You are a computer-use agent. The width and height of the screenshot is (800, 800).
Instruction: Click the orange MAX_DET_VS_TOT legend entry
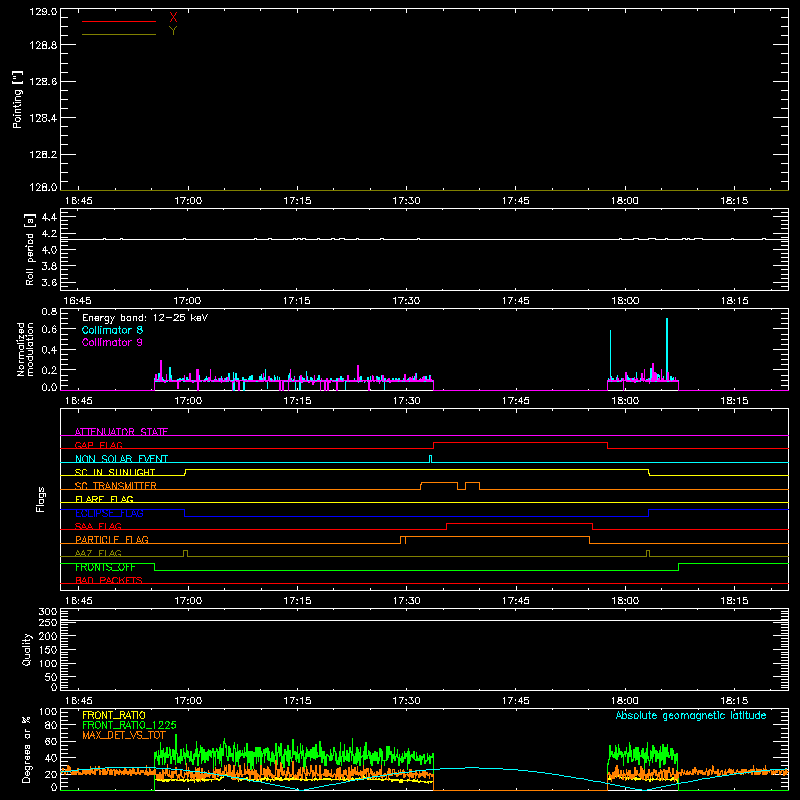(x=124, y=735)
